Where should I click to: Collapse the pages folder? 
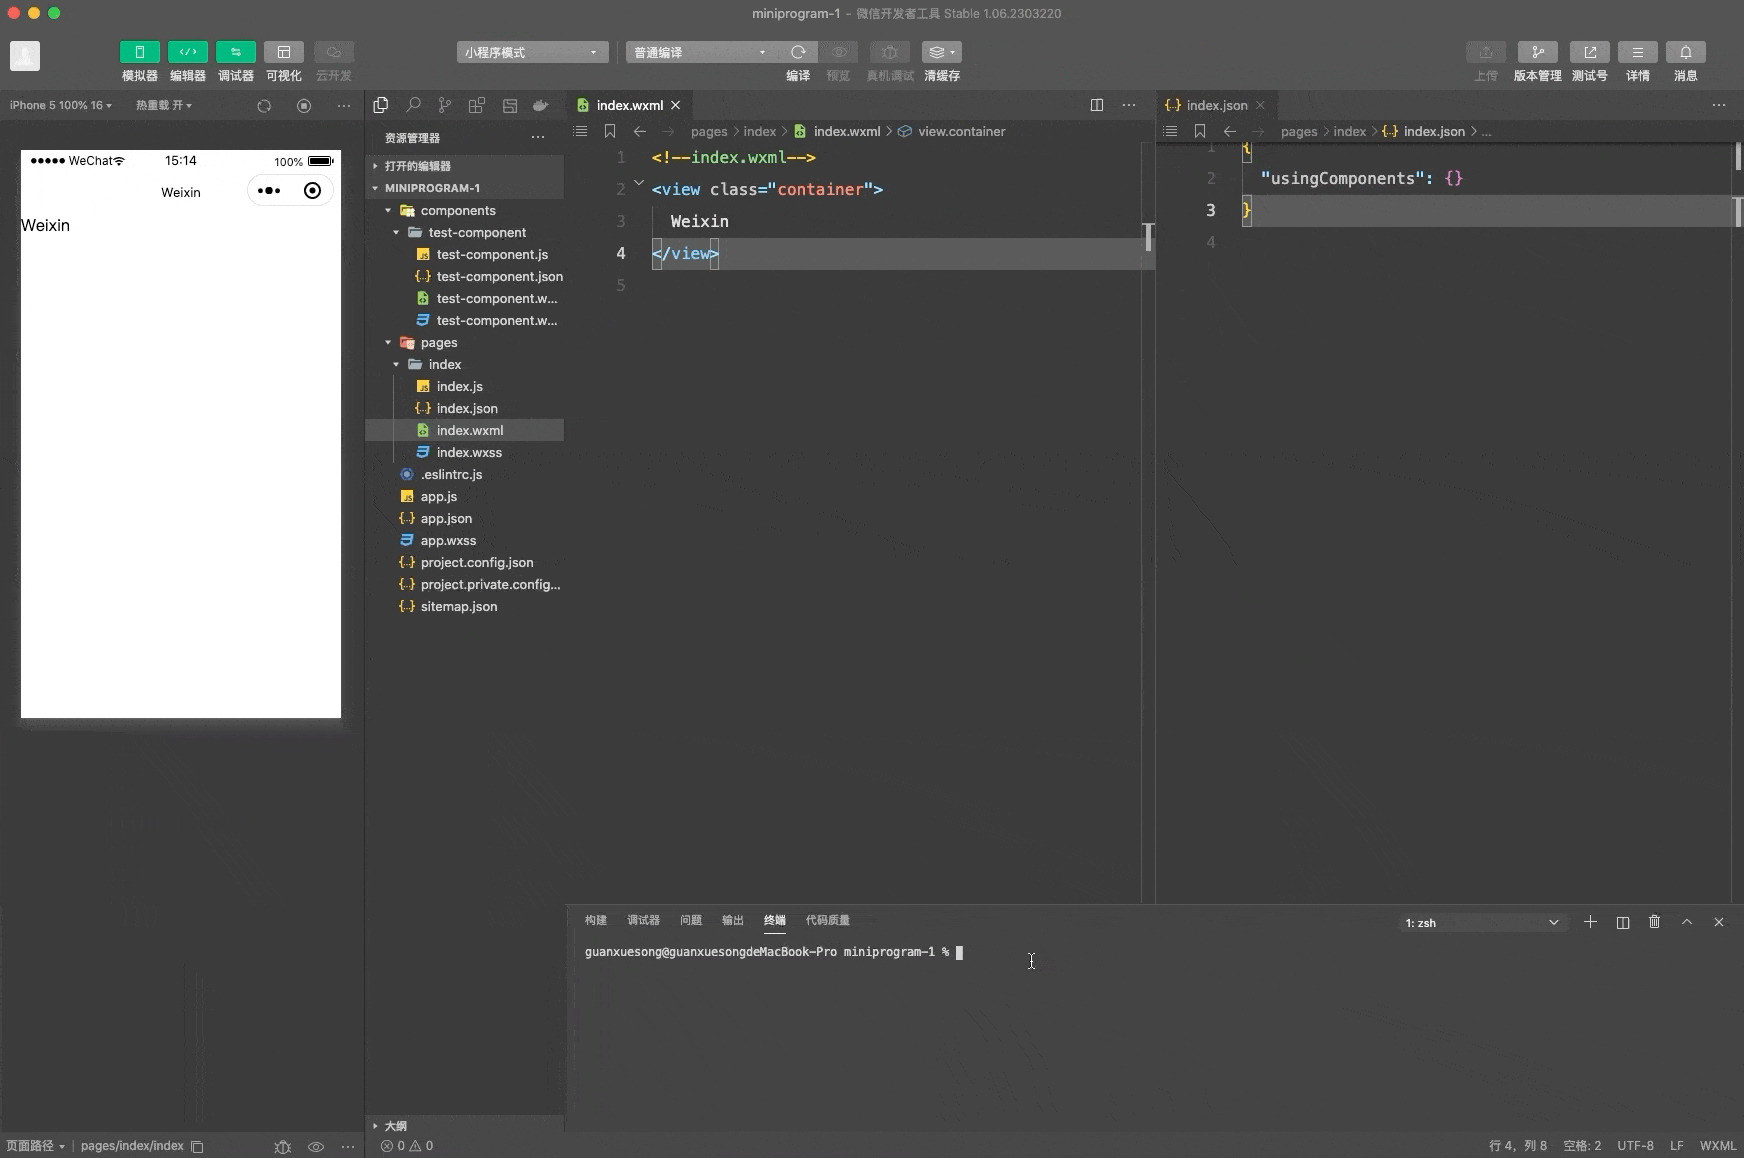465,342
